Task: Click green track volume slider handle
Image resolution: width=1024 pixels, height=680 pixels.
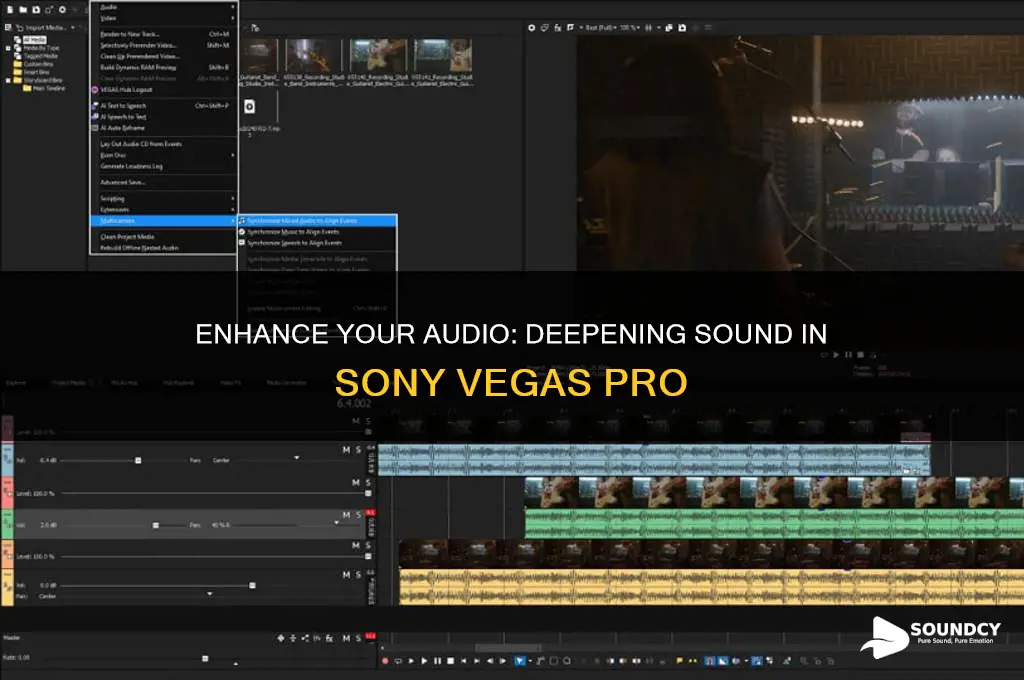Action: [155, 525]
